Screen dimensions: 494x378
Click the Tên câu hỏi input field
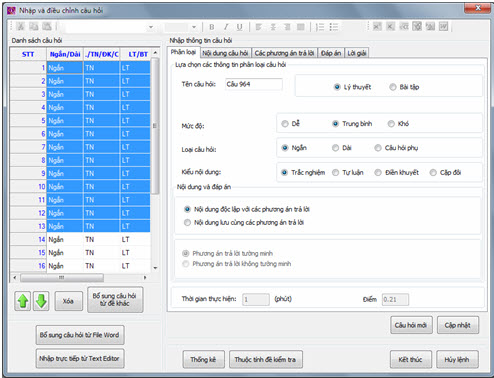coord(254,84)
